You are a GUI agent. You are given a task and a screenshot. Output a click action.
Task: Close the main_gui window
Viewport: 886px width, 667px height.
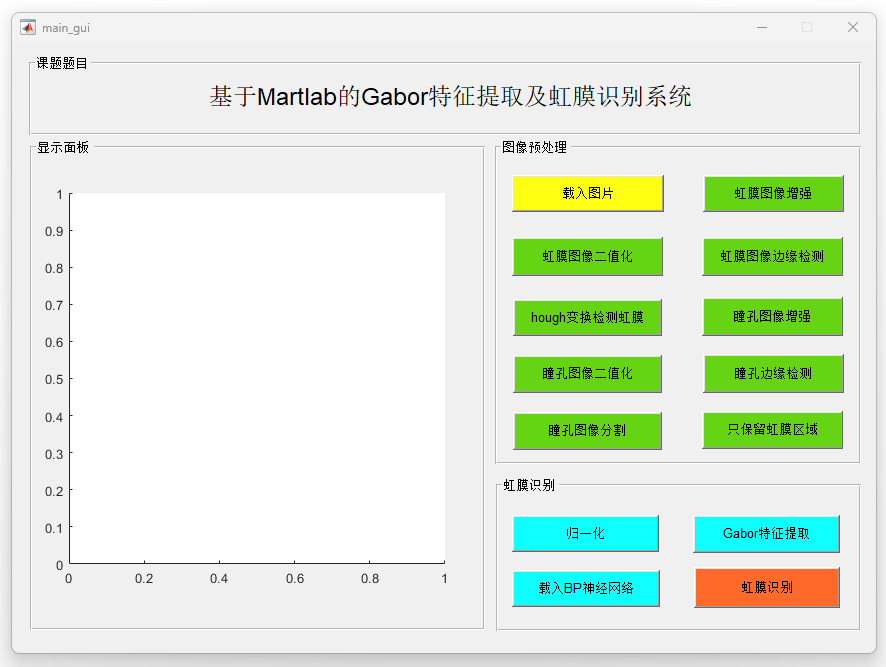pos(852,28)
